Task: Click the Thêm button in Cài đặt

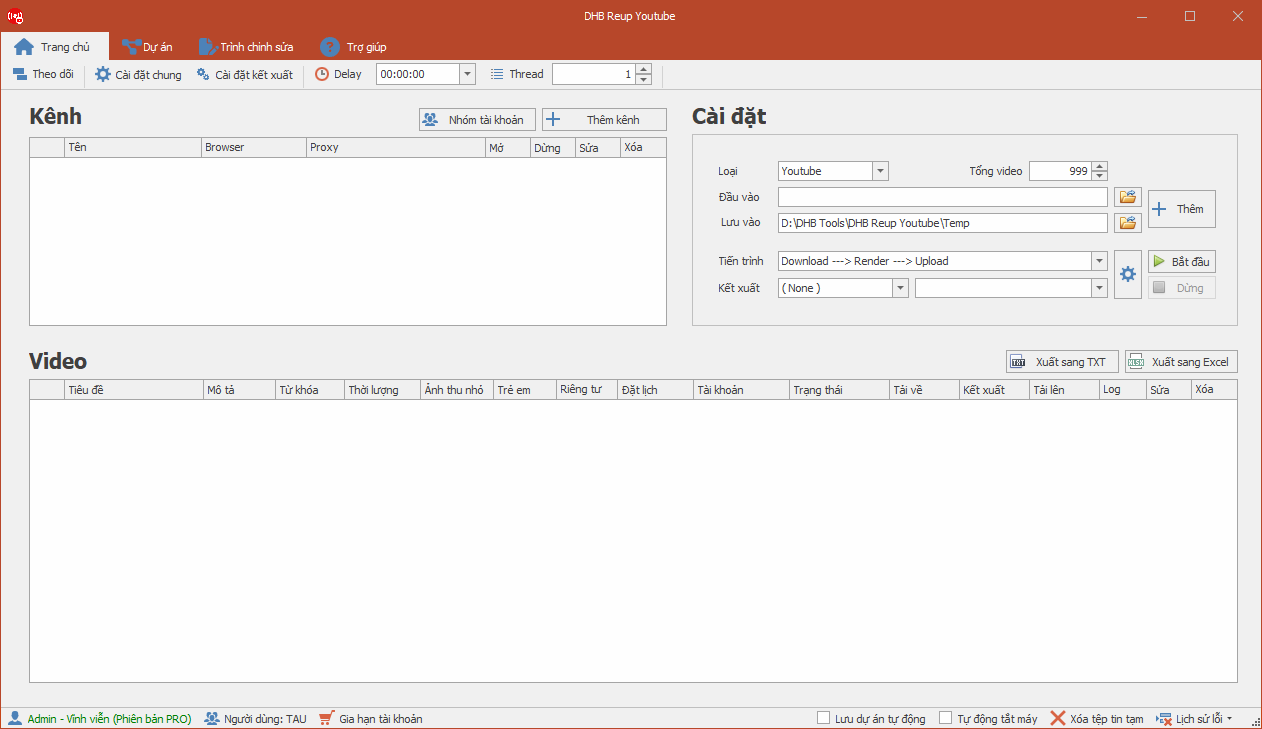Action: 1182,209
